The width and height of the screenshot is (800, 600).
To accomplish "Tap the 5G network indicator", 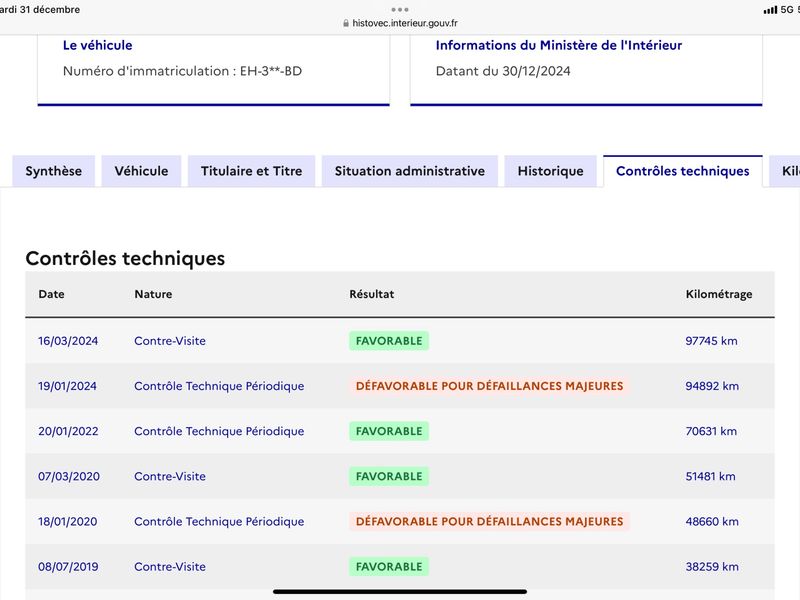I will 787,10.
